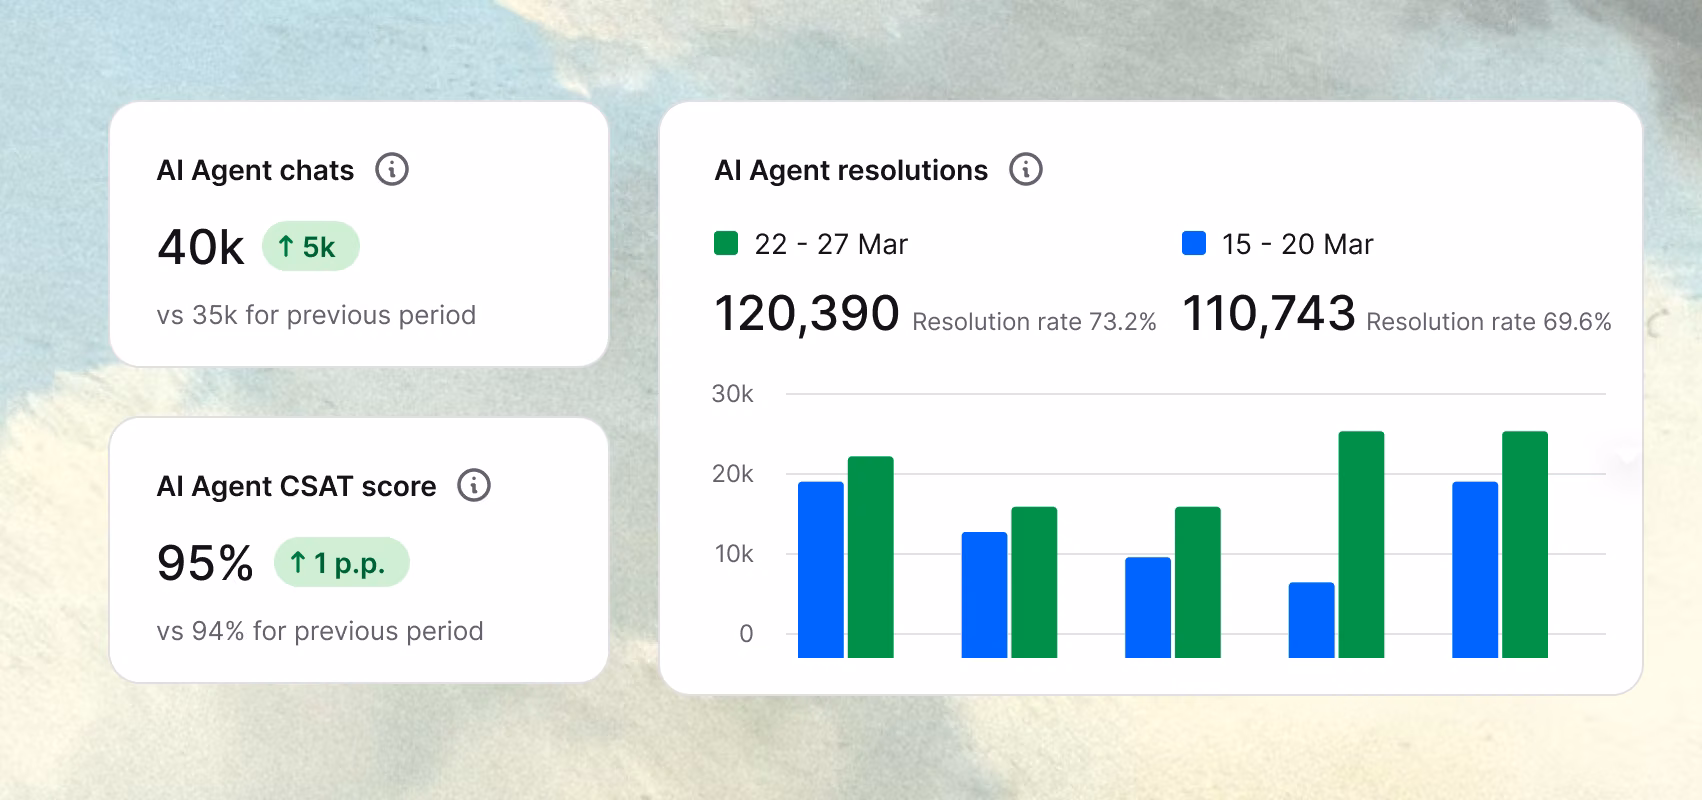The image size is (1702, 800).
Task: Click the fifth group's blue bar
Action: (x=1475, y=570)
